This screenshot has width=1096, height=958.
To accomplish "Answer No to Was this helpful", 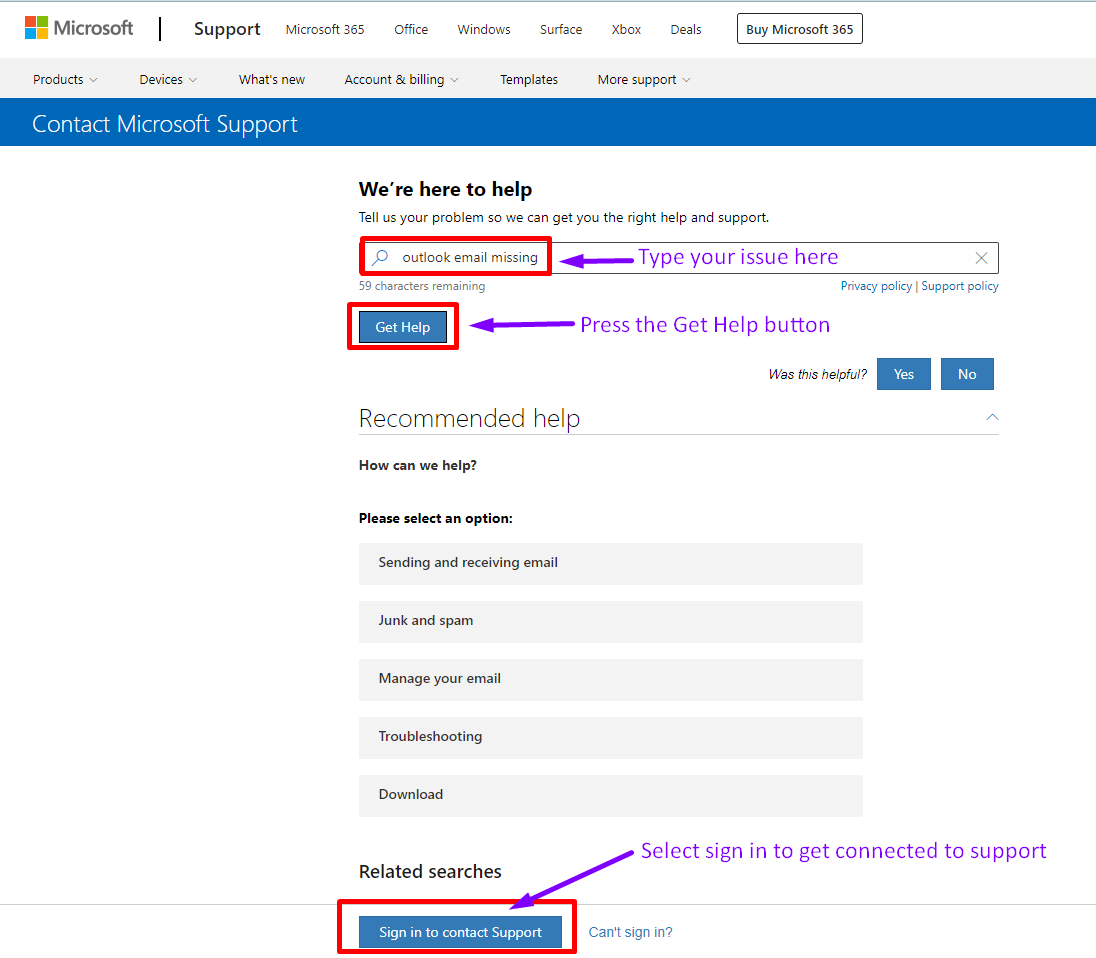I will [967, 374].
